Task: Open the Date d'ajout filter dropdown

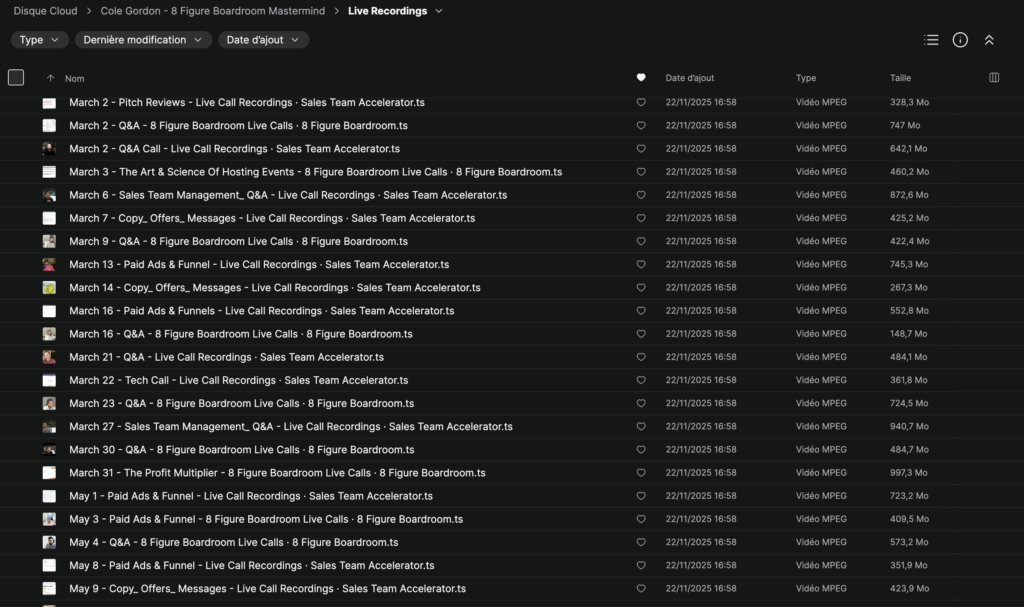Action: (x=263, y=40)
